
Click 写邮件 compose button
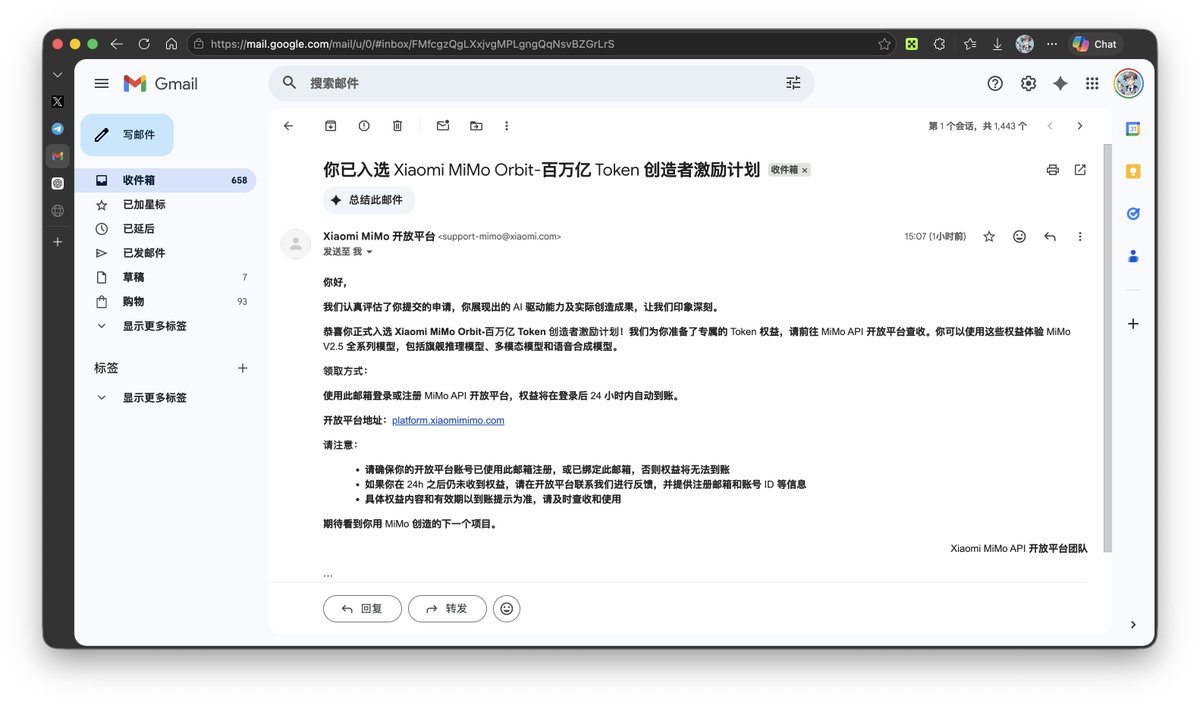[x=127, y=135]
